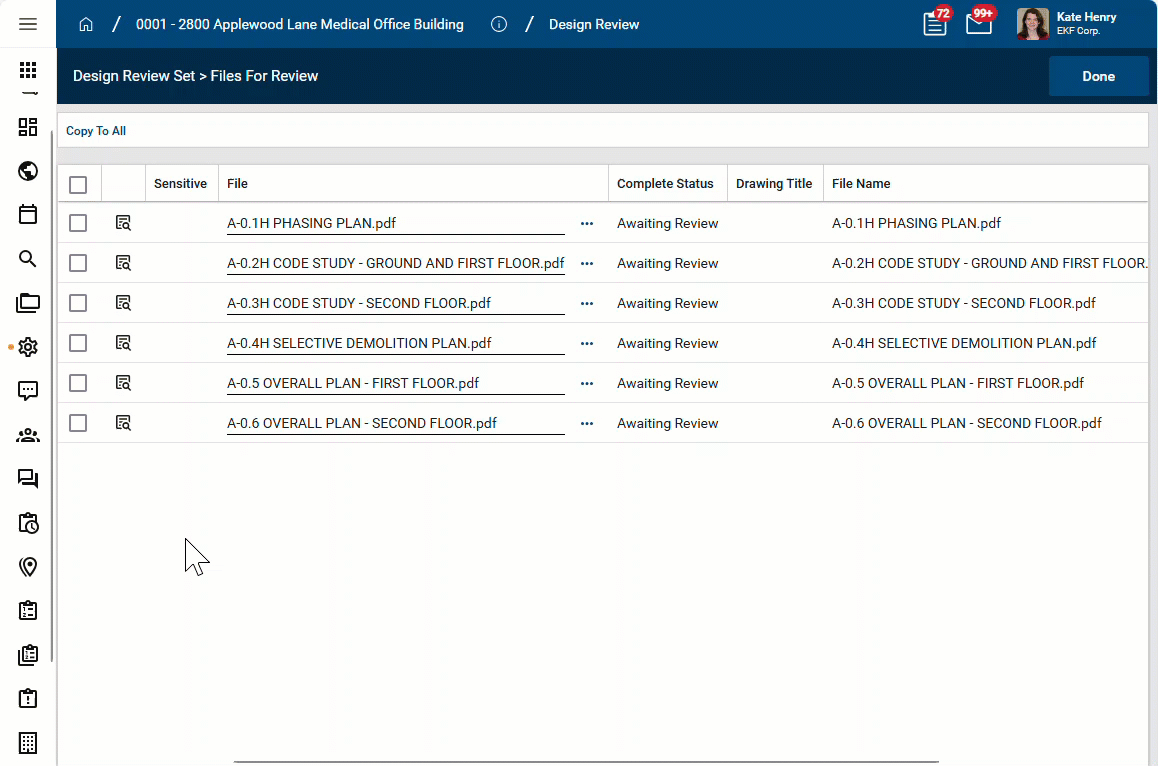Expand options for A-0.6 OVERALL PLAN file
Image resolution: width=1158 pixels, height=766 pixels.
[x=587, y=423]
